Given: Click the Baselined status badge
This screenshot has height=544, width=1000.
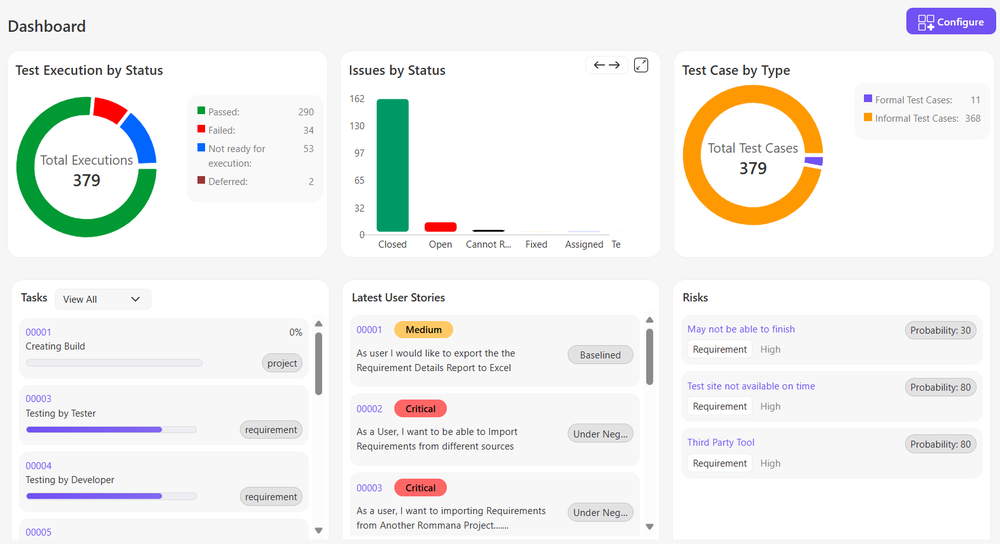Looking at the screenshot, I should 600,355.
